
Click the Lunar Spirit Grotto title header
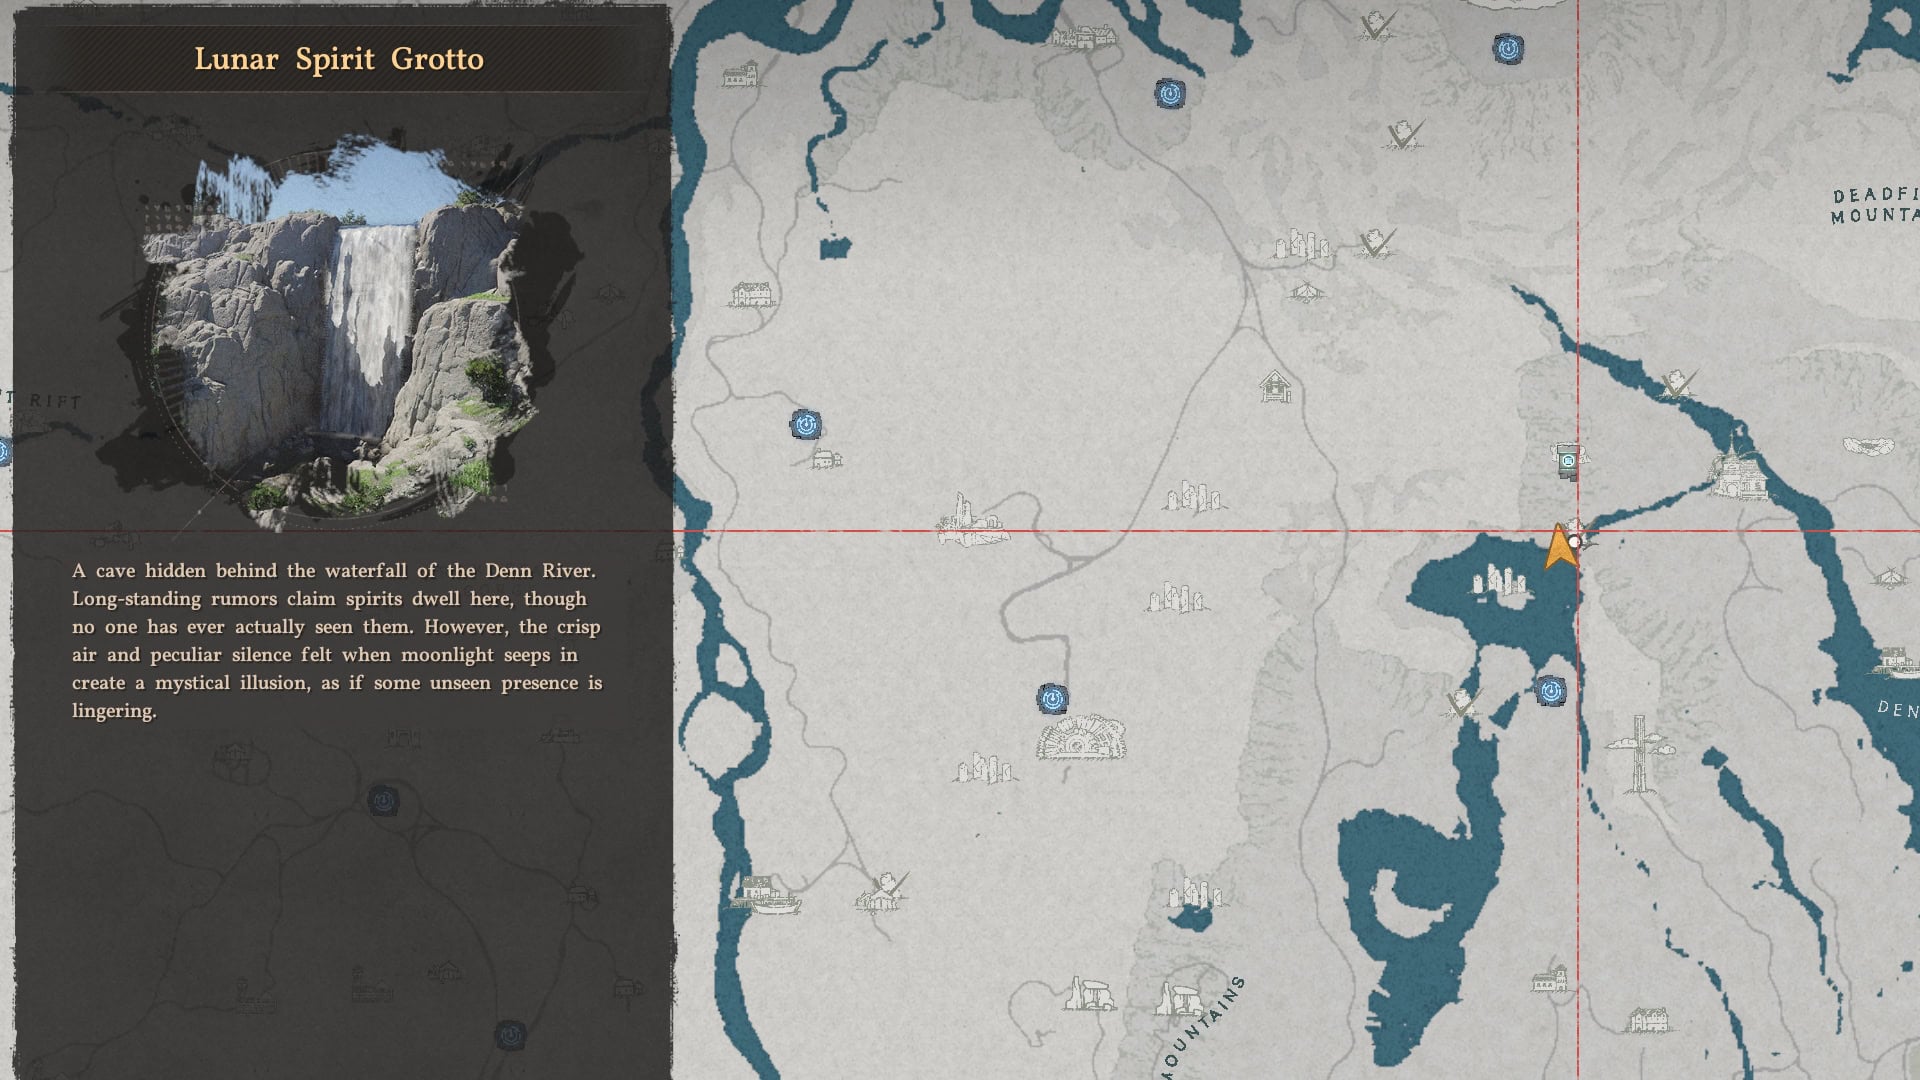[338, 59]
